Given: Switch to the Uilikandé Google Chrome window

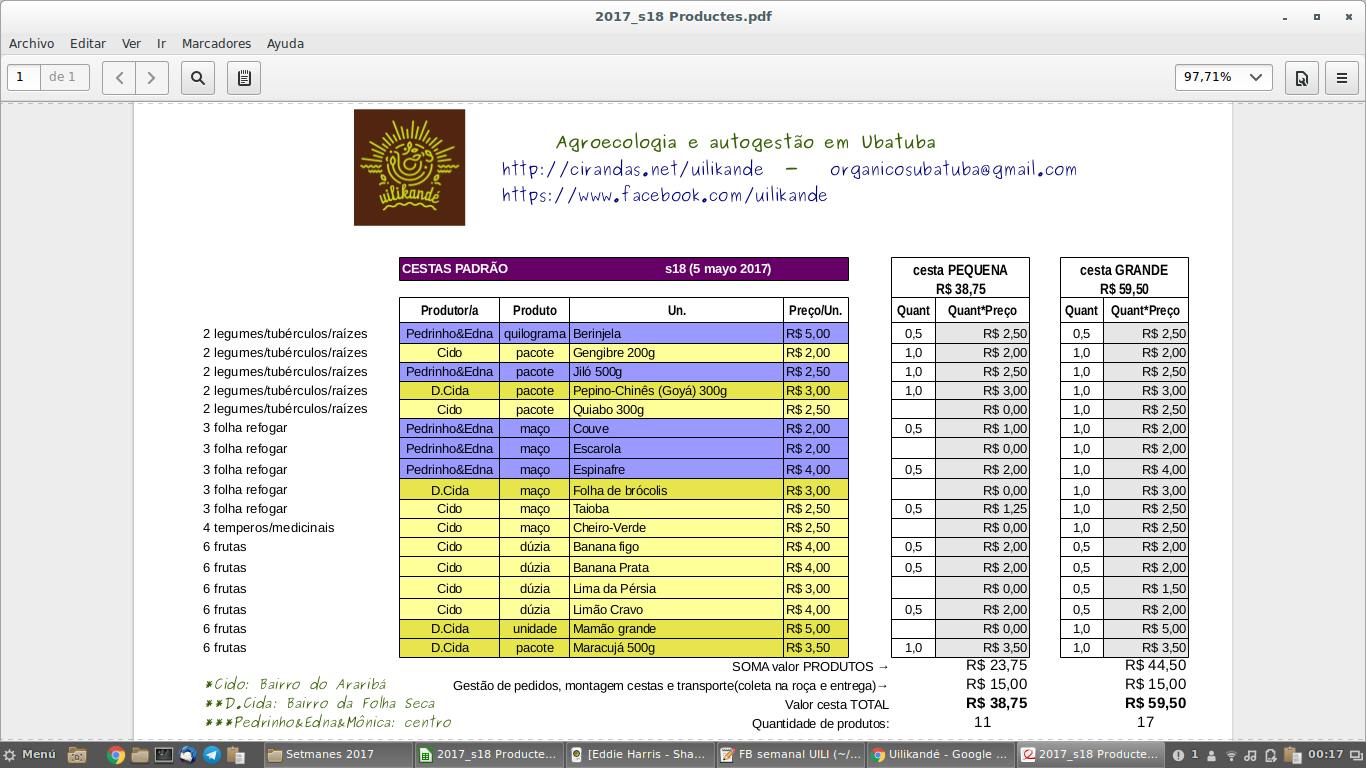Looking at the screenshot, I should coord(942,755).
